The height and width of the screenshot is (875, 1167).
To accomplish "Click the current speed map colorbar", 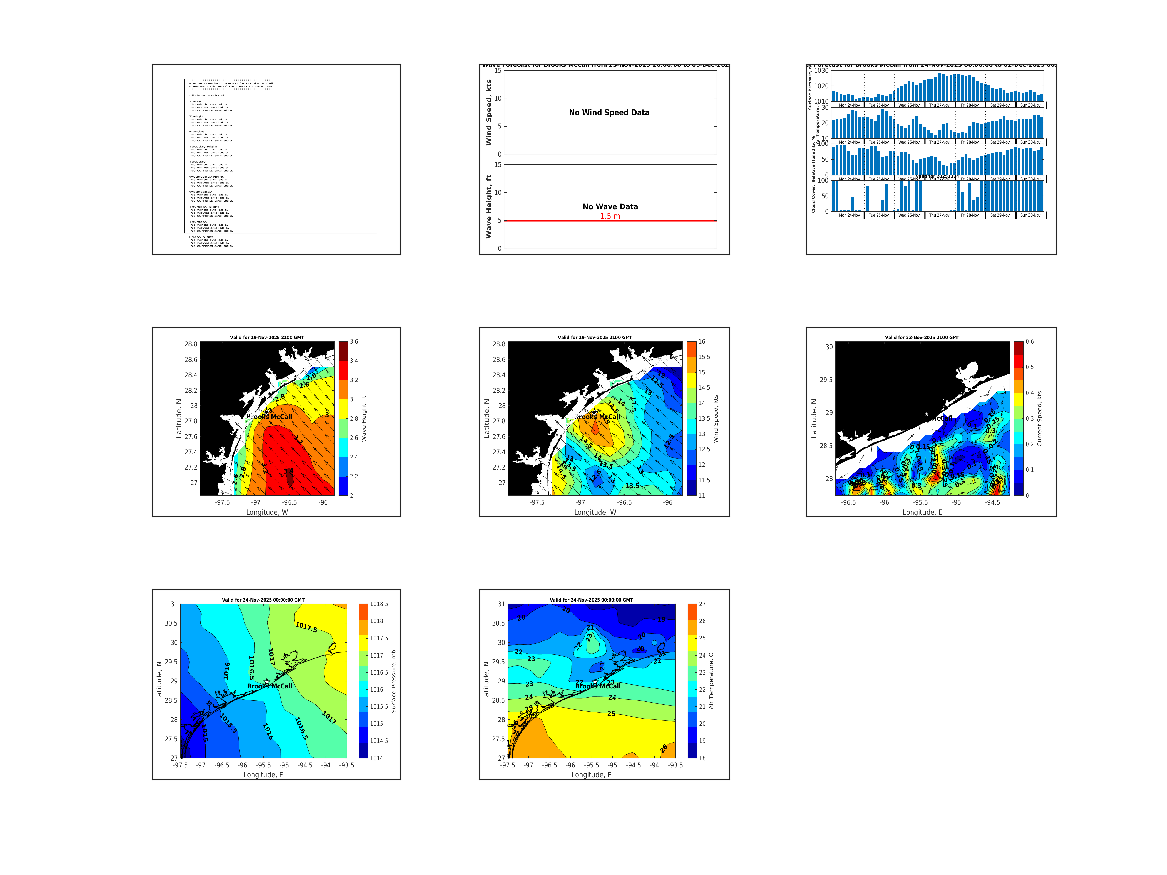I will (1018, 418).
